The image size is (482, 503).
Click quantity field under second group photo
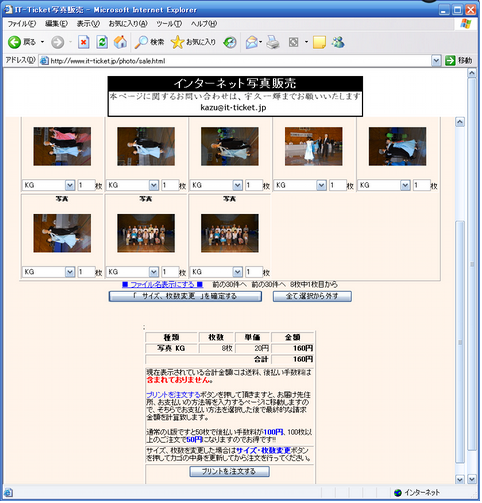tap(254, 272)
